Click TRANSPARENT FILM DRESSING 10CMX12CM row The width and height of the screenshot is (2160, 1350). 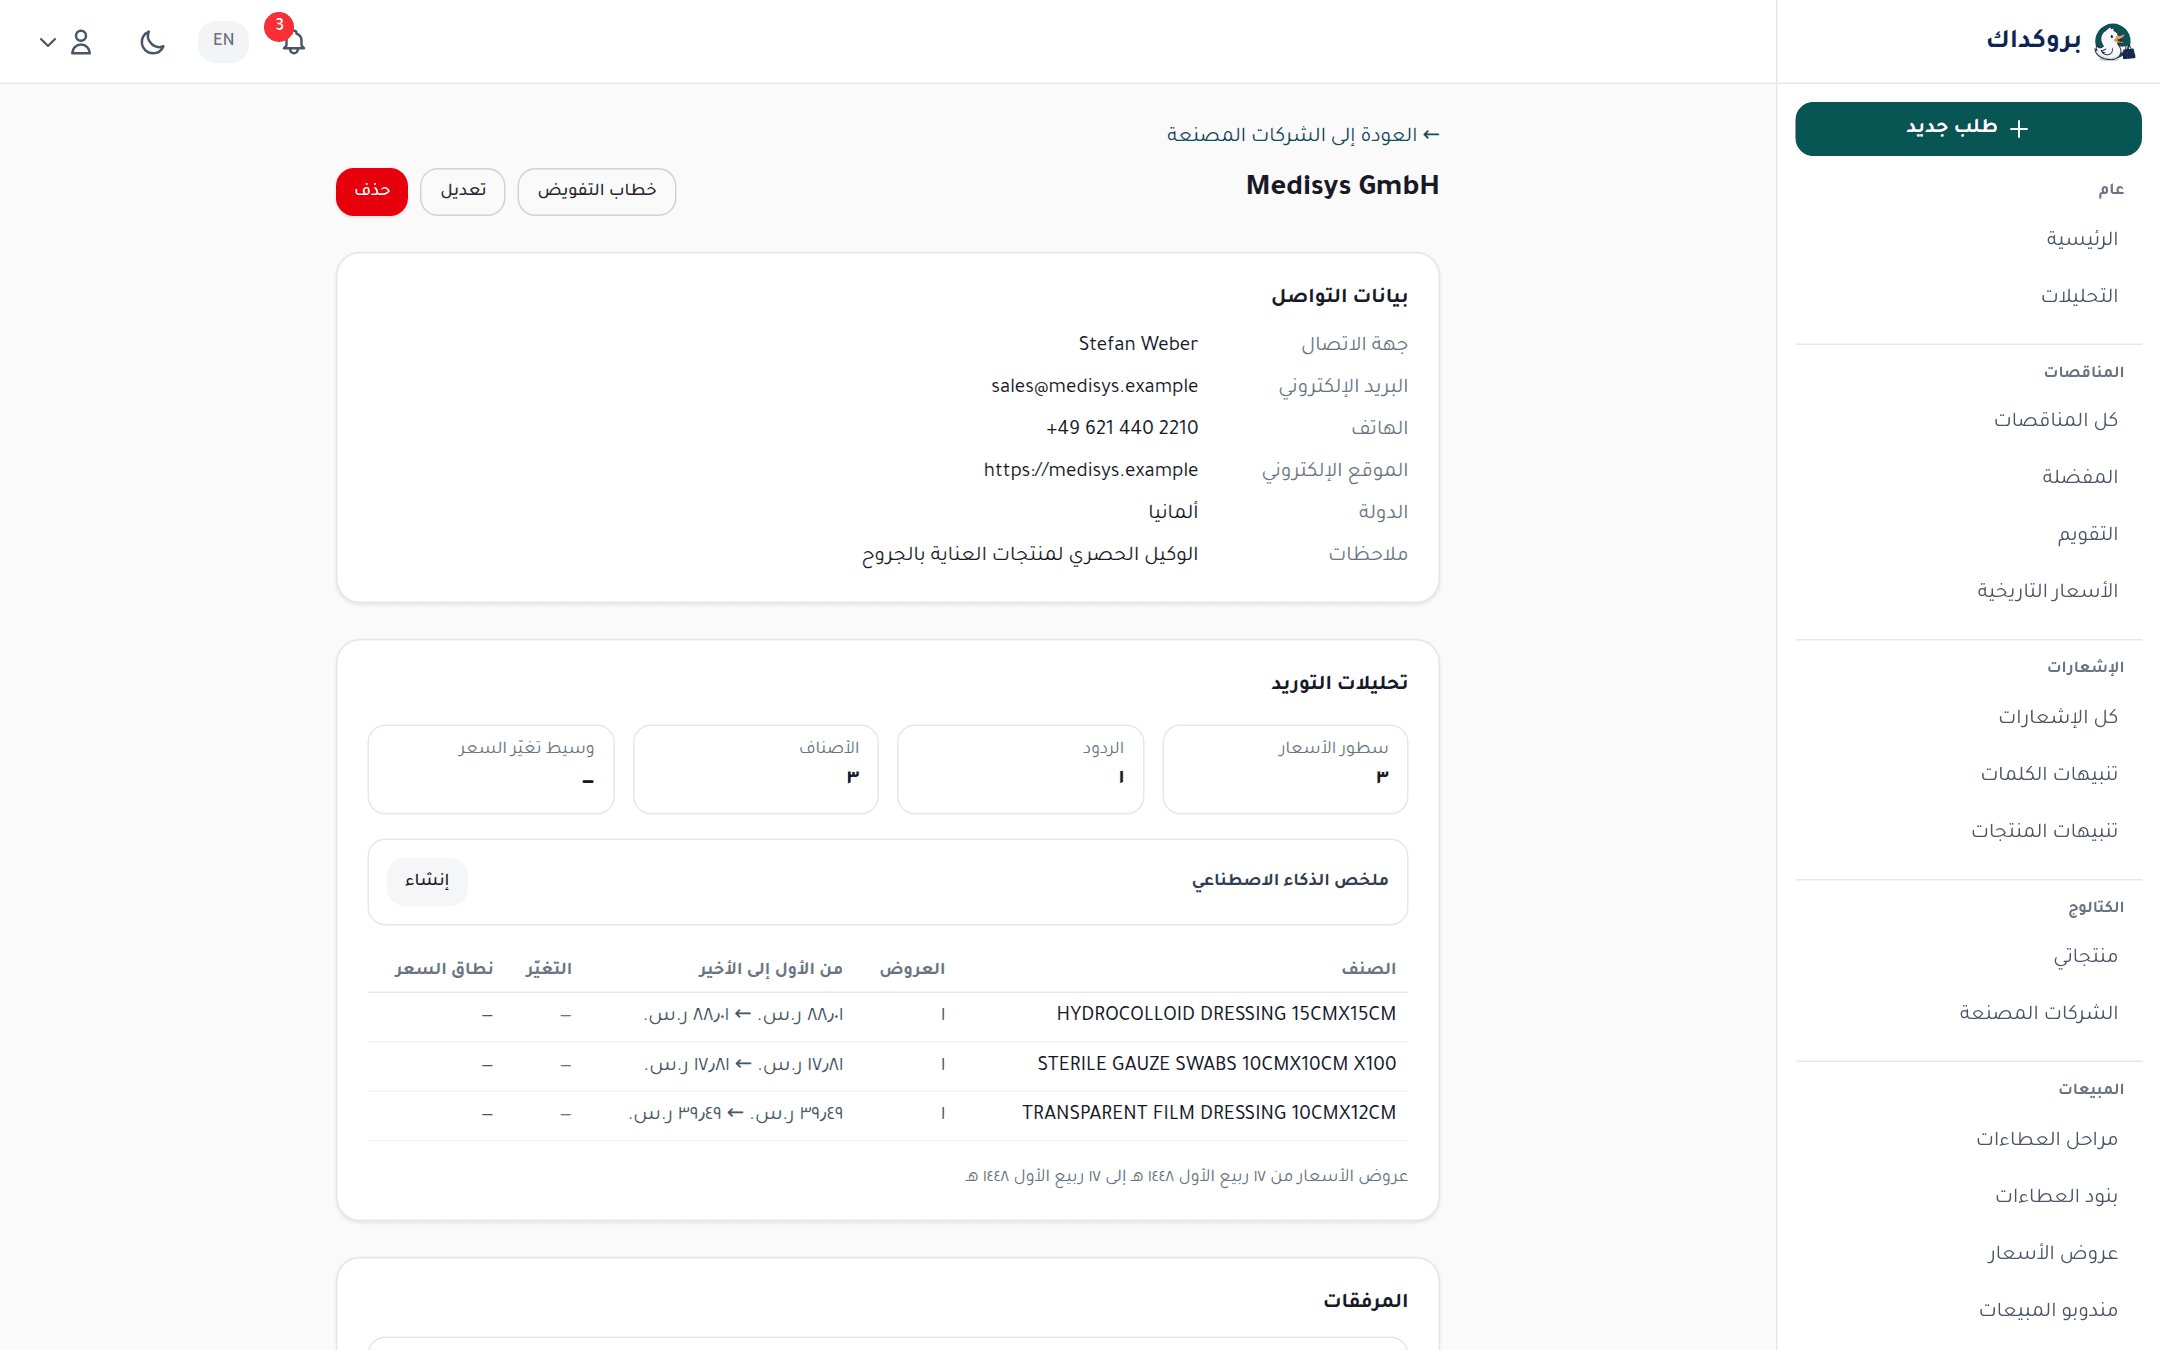888,1114
